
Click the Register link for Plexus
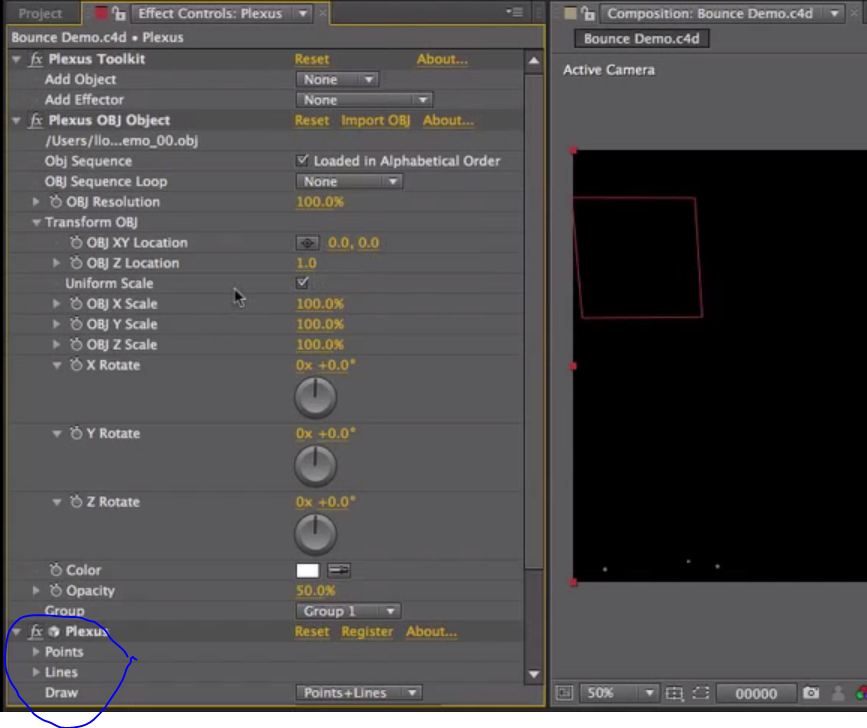click(x=367, y=631)
